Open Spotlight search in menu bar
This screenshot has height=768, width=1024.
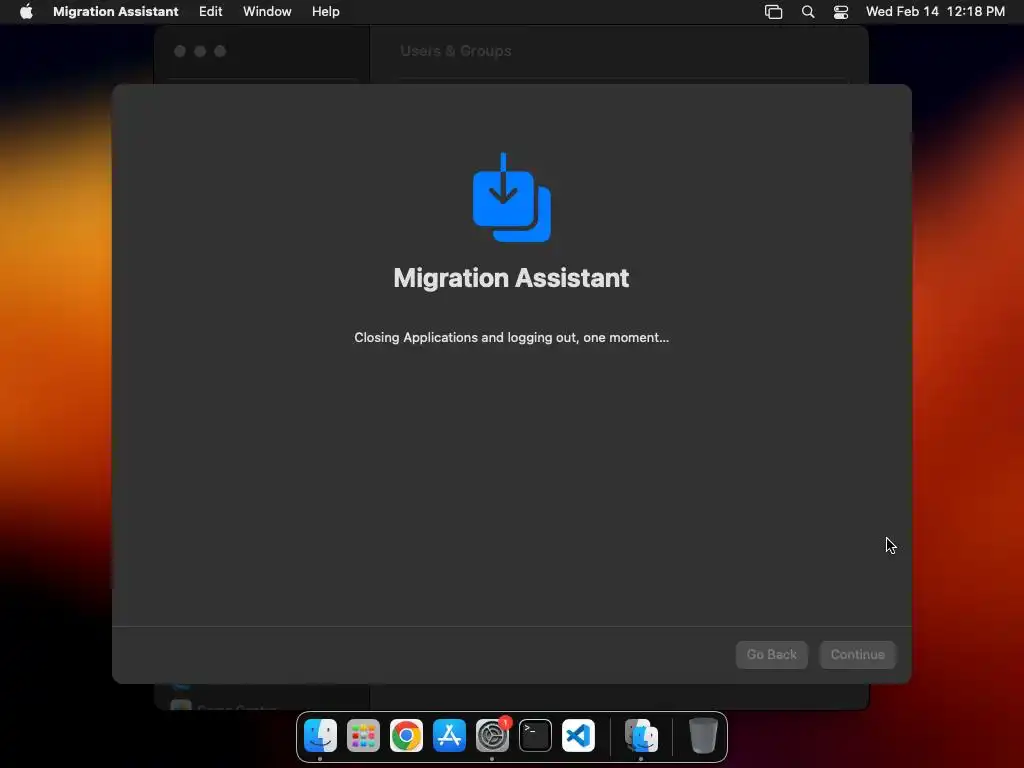[x=808, y=12]
